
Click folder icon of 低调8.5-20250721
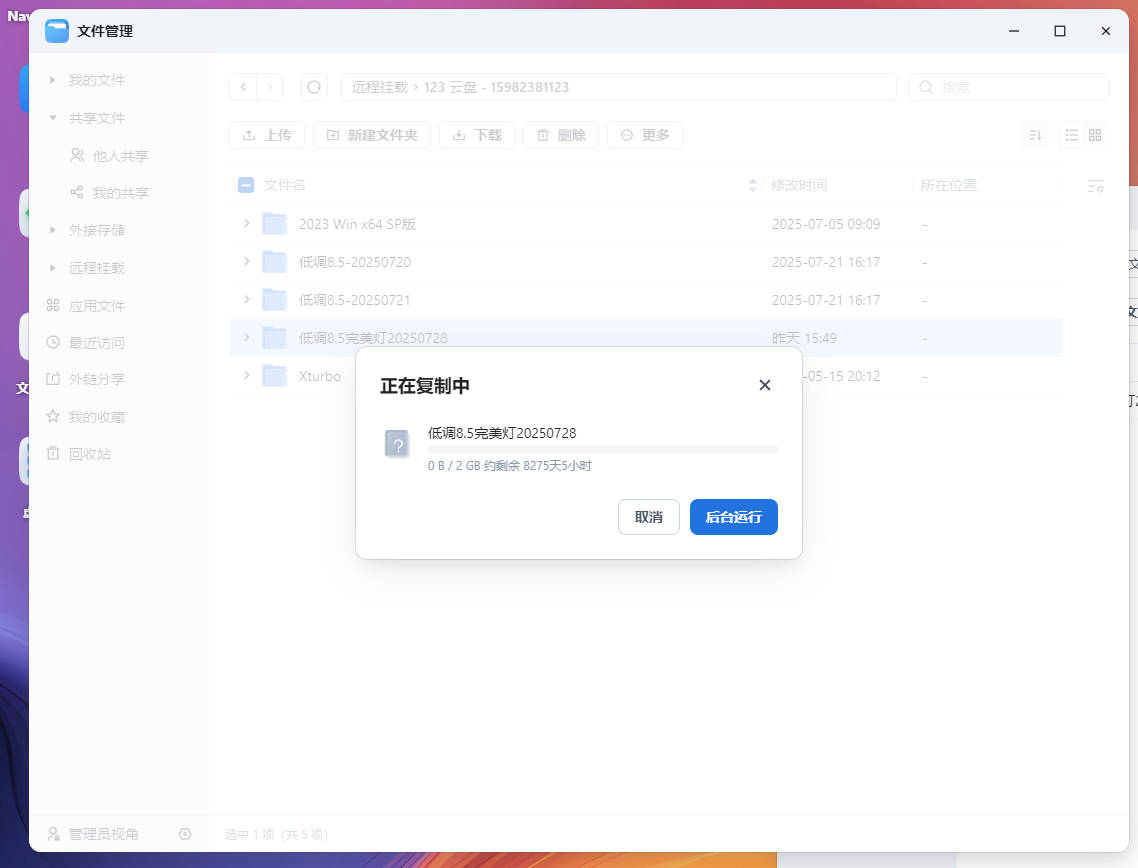pyautogui.click(x=274, y=299)
